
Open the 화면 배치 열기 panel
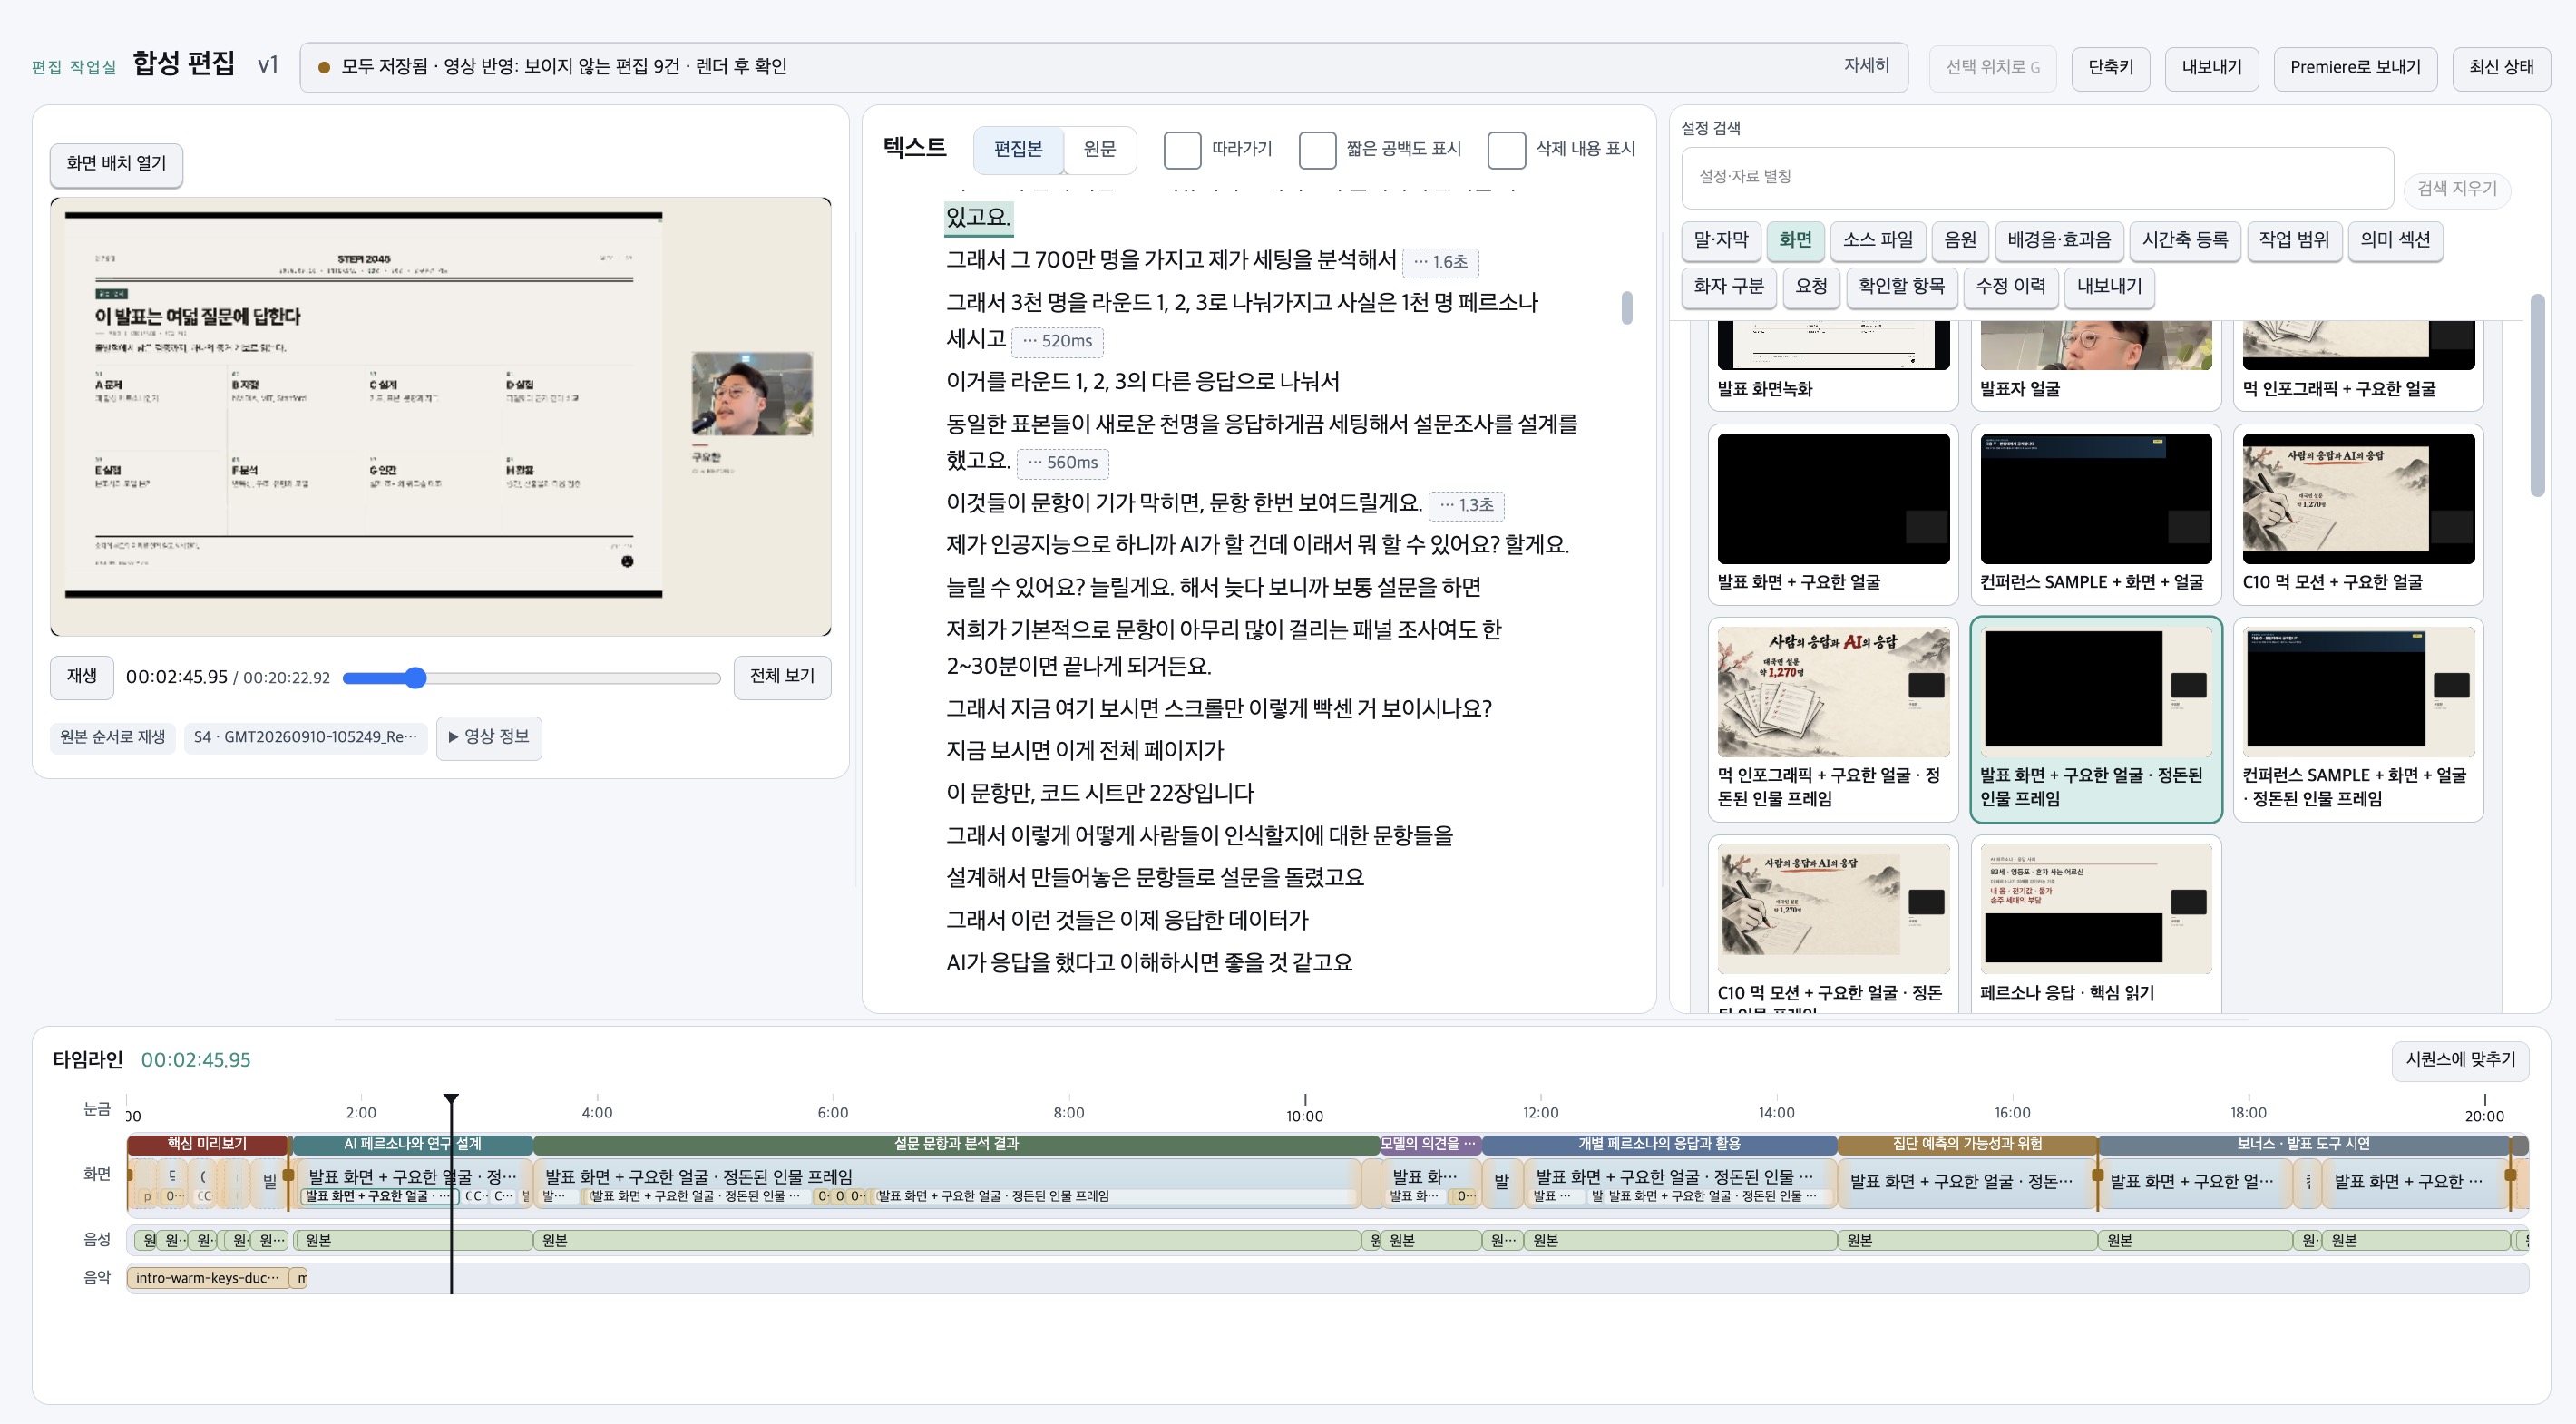(116, 163)
